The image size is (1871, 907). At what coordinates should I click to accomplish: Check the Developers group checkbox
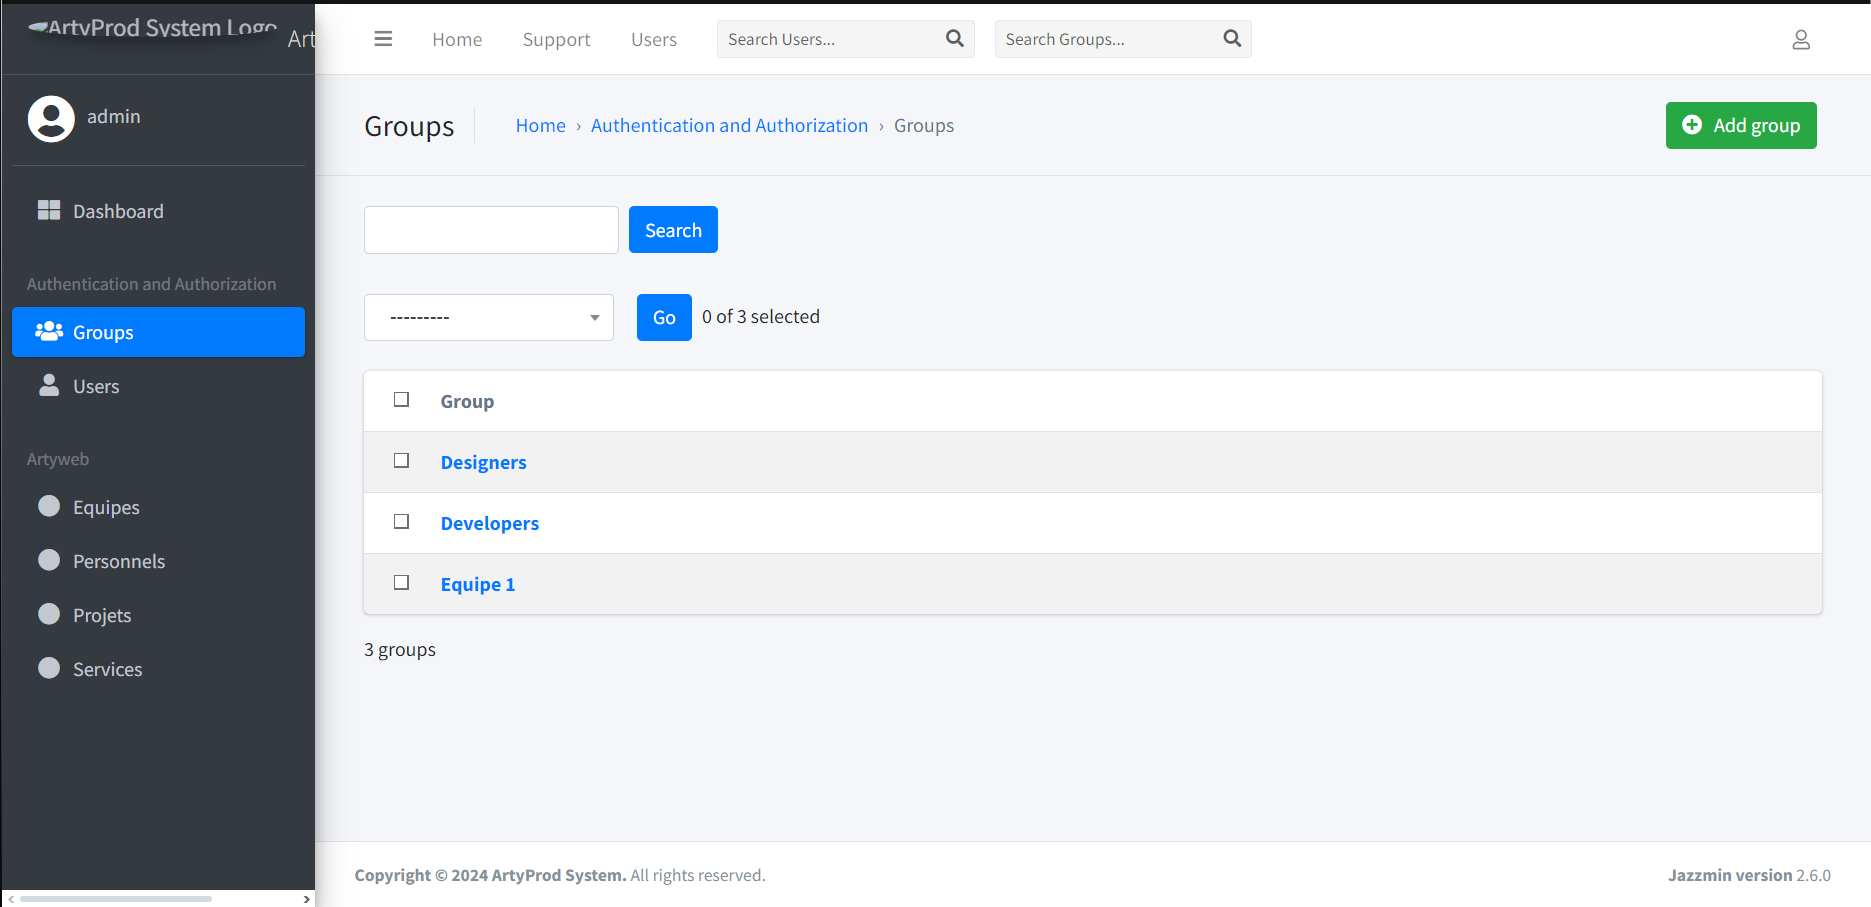pos(402,522)
